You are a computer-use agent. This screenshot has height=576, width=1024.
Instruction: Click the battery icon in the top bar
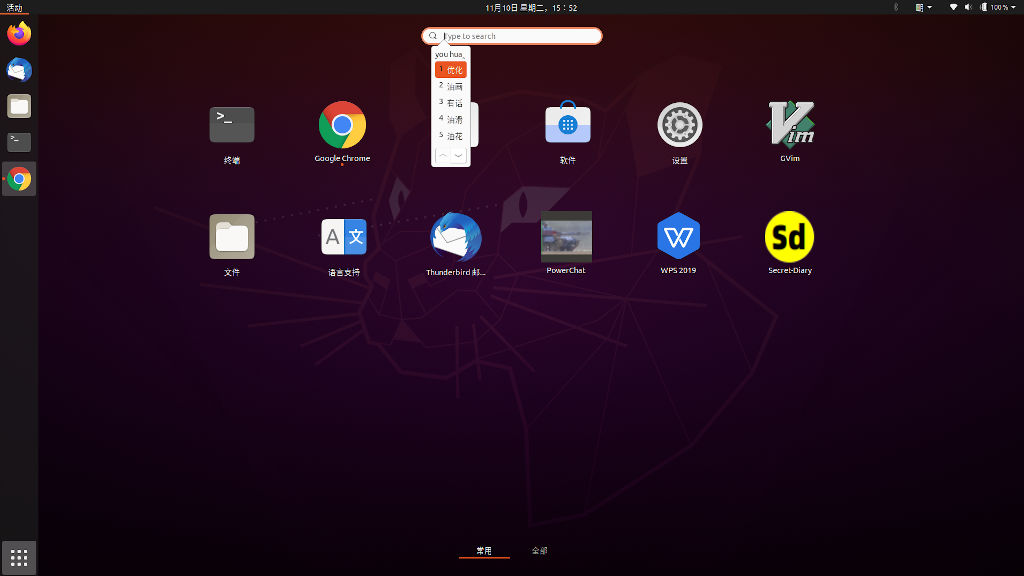[984, 7]
